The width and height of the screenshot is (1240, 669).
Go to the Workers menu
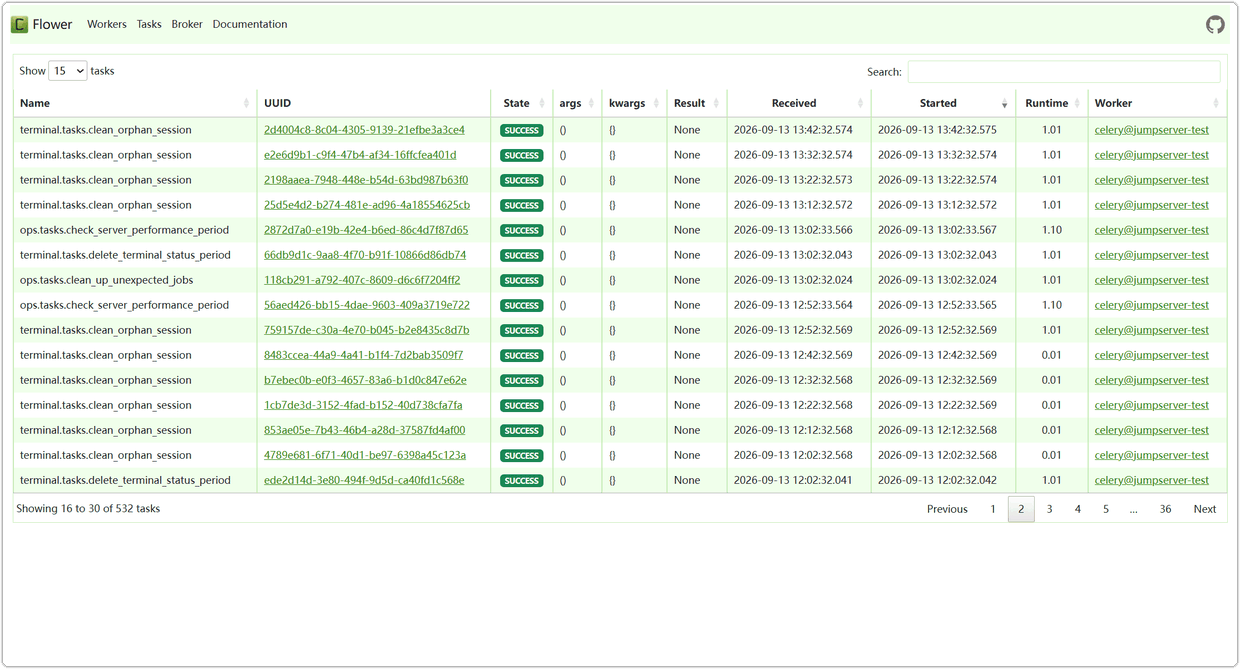pos(107,25)
